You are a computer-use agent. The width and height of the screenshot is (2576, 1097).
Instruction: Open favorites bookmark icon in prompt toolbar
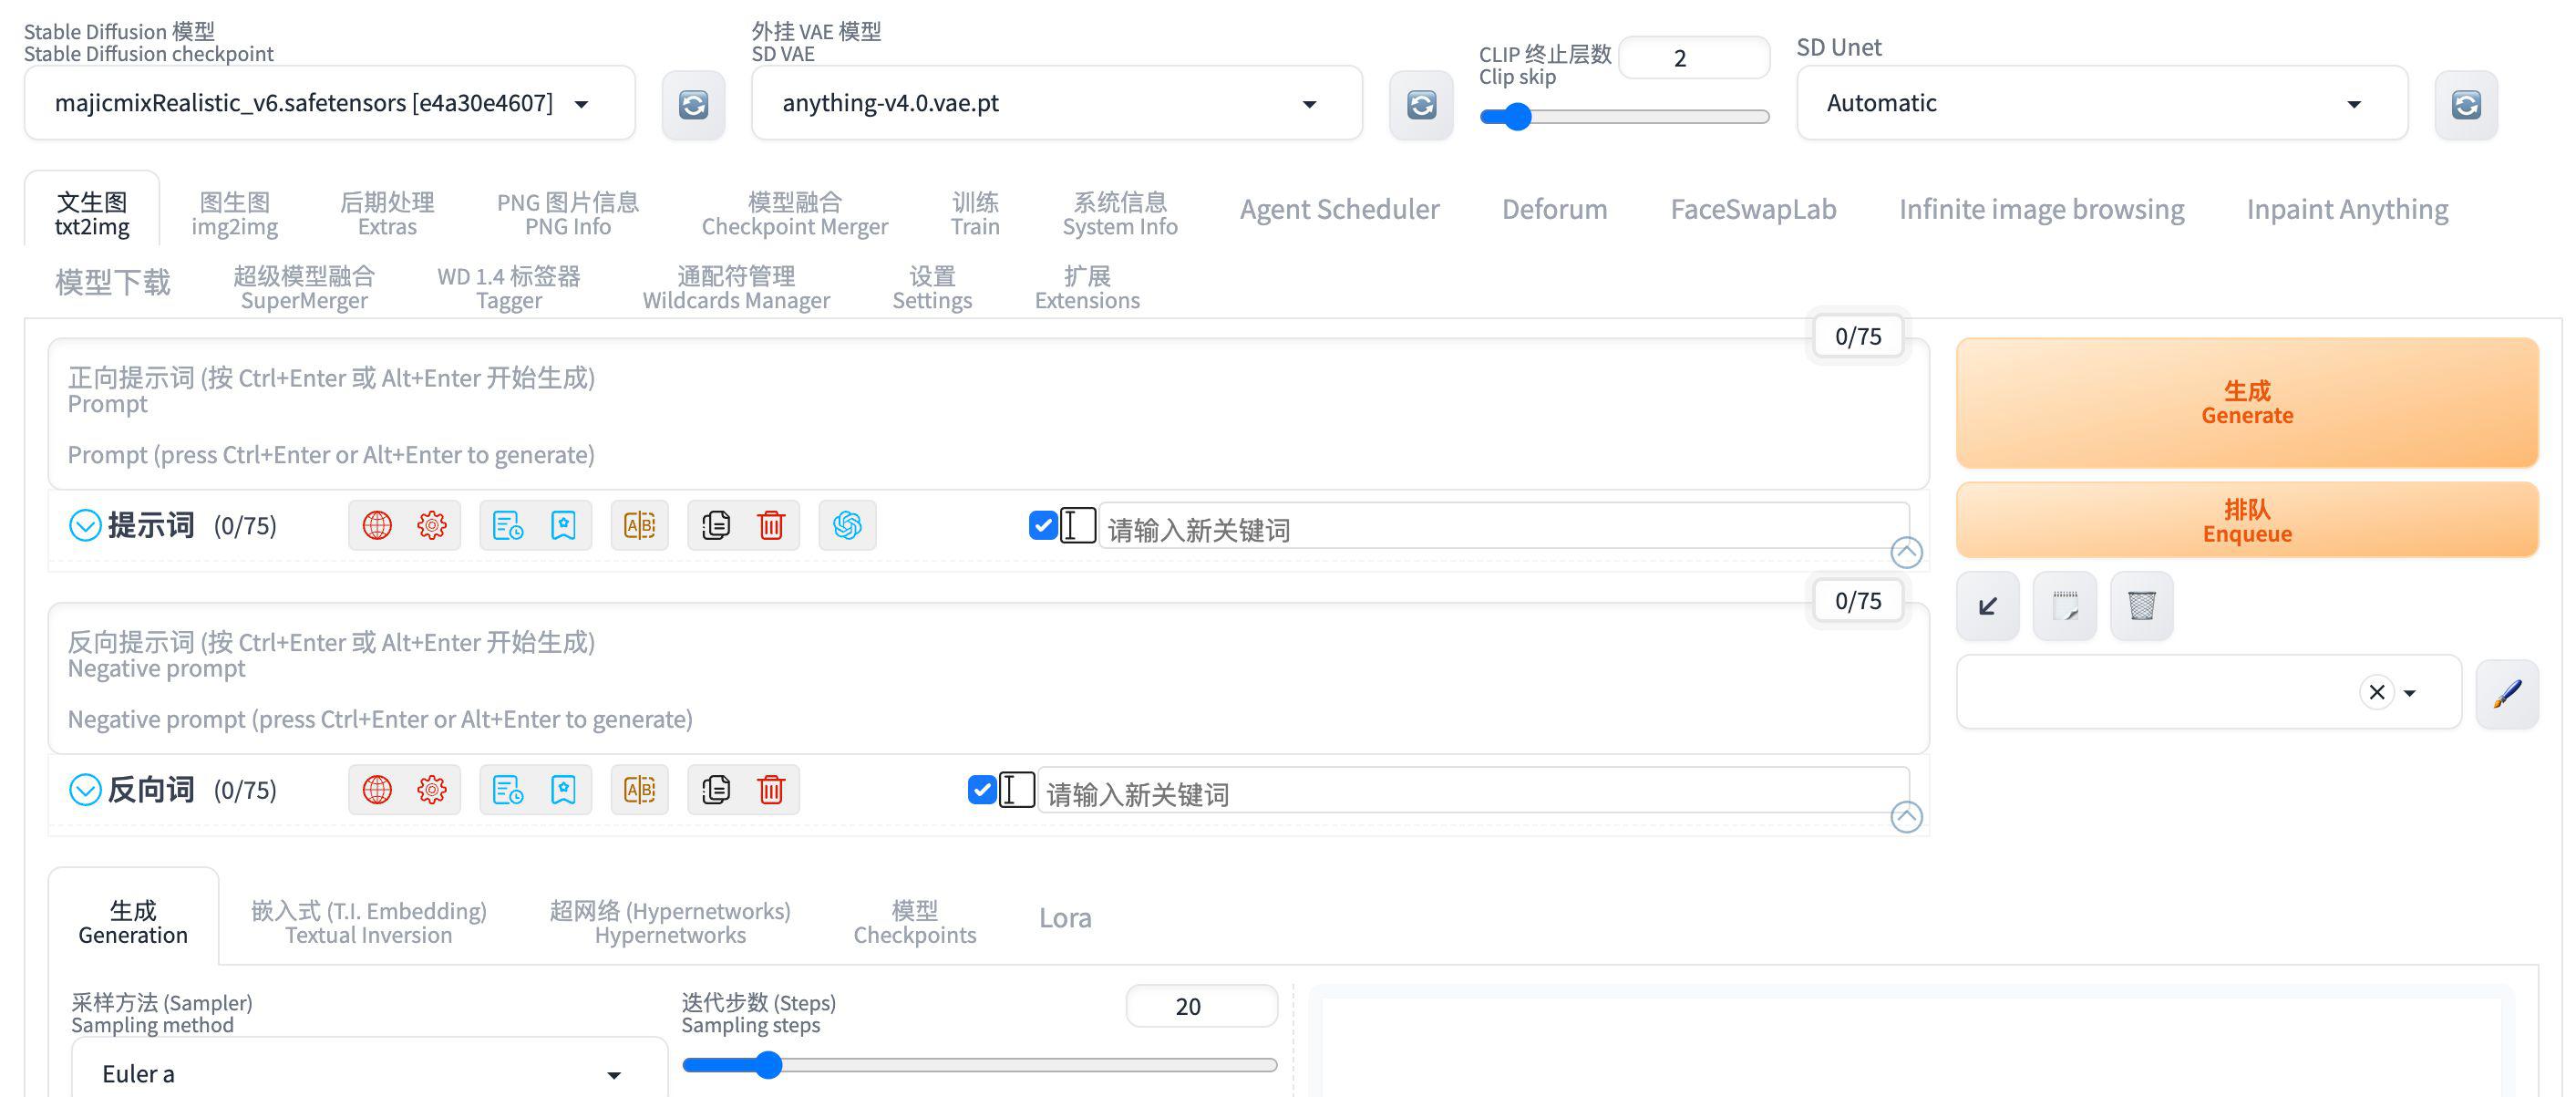563,525
